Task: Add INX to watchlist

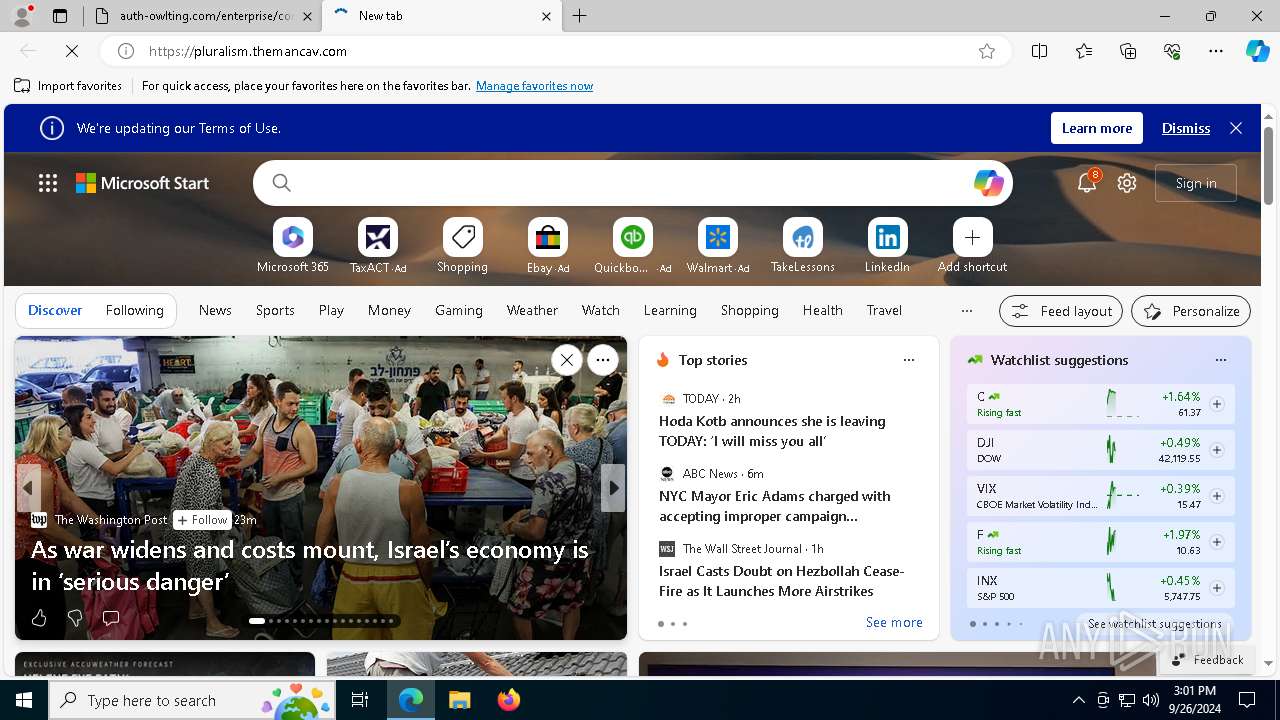Action: tap(1217, 588)
